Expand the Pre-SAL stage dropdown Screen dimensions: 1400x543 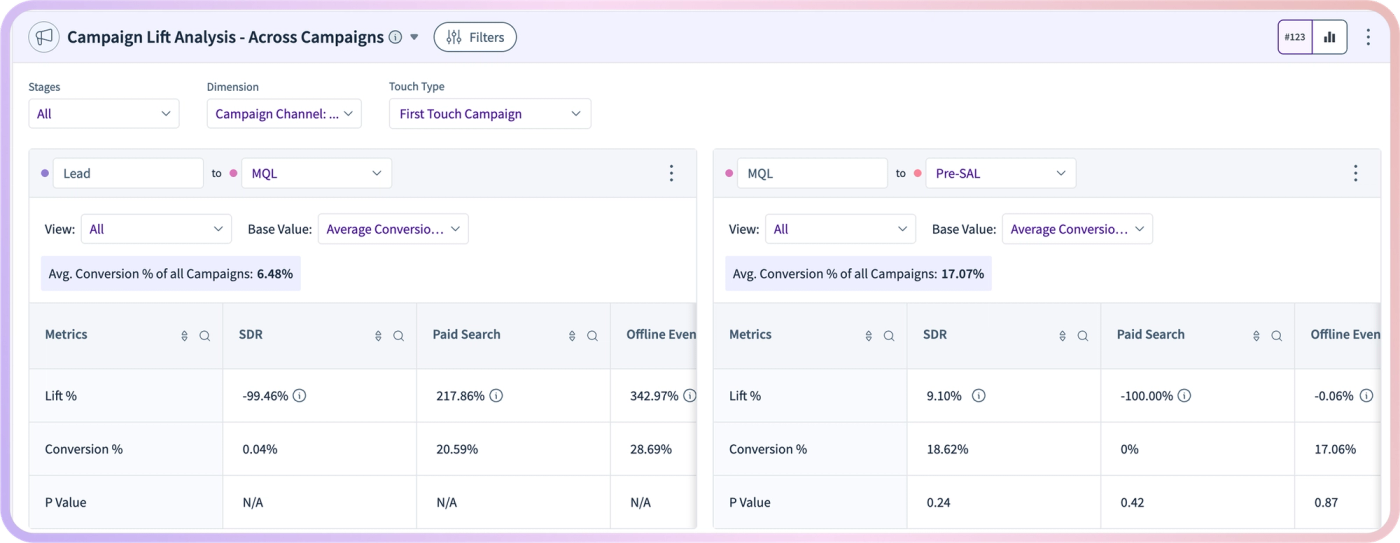(1001, 173)
